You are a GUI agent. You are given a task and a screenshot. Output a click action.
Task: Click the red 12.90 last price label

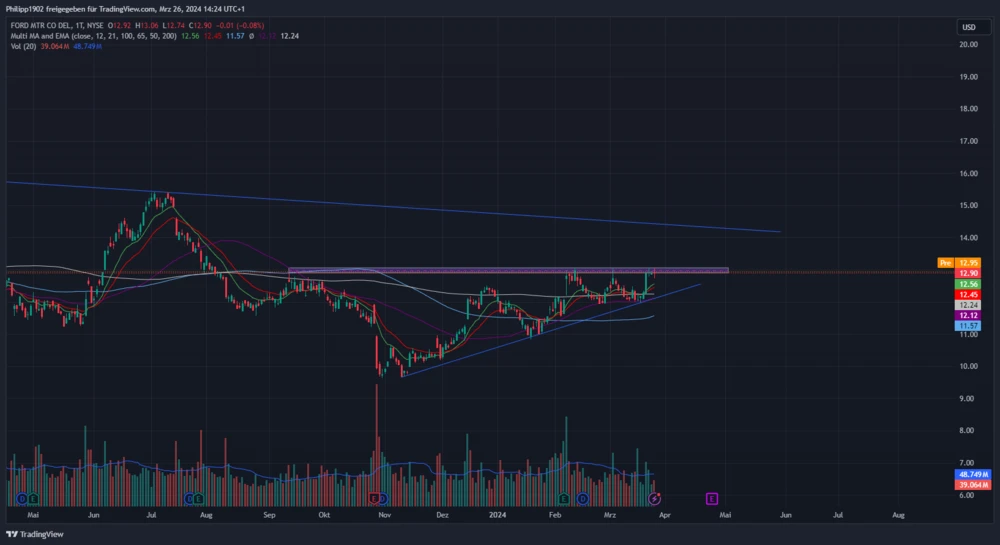968,273
